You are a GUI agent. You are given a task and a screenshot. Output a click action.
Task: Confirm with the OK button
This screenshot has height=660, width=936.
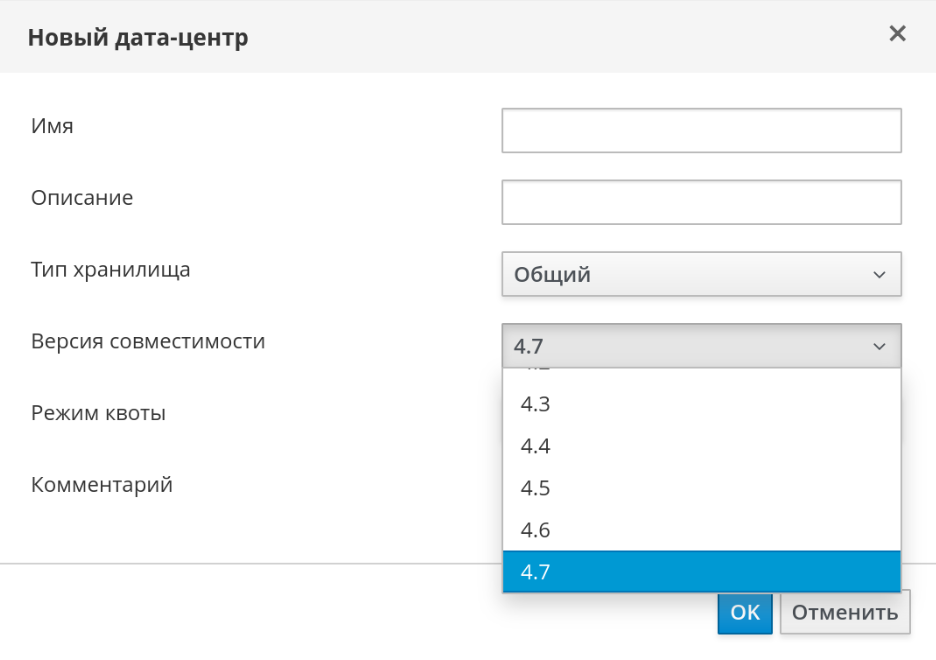744,613
